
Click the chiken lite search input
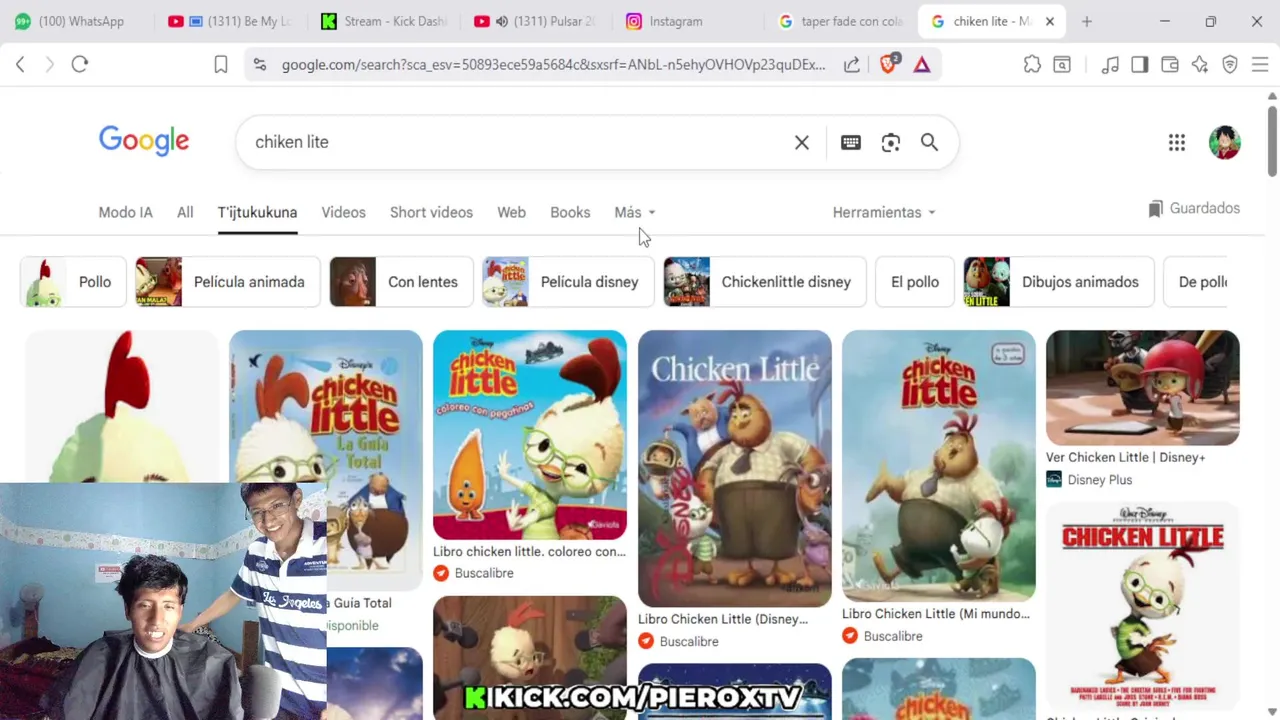click(515, 142)
